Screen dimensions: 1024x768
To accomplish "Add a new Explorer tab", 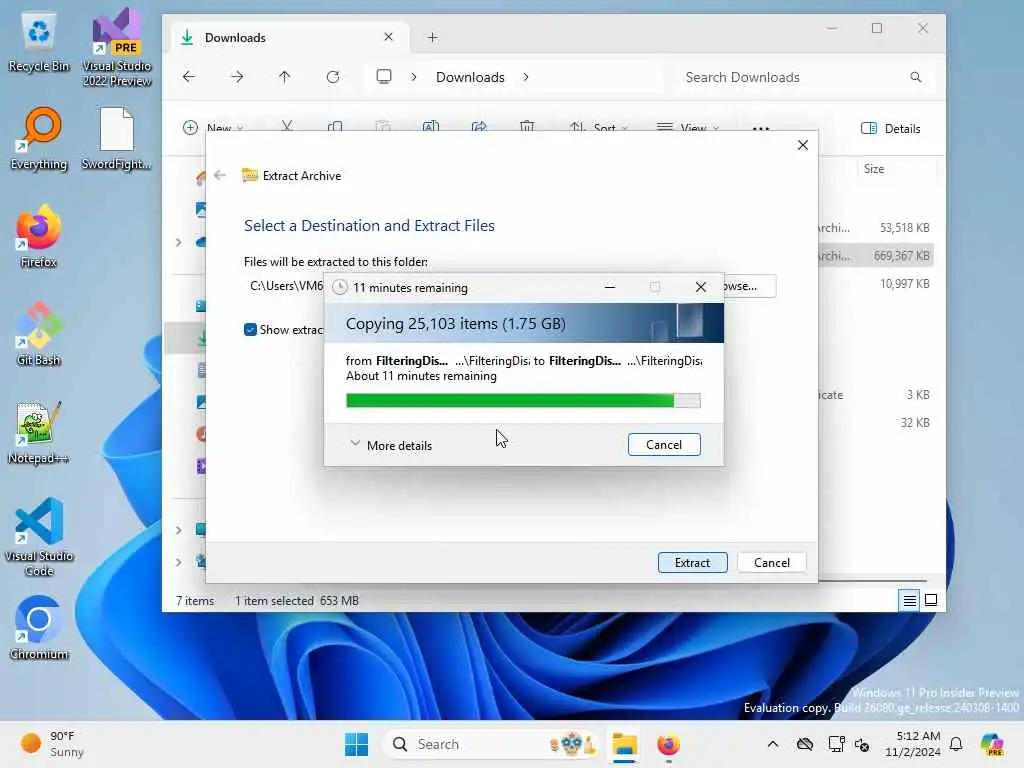I will pos(432,37).
